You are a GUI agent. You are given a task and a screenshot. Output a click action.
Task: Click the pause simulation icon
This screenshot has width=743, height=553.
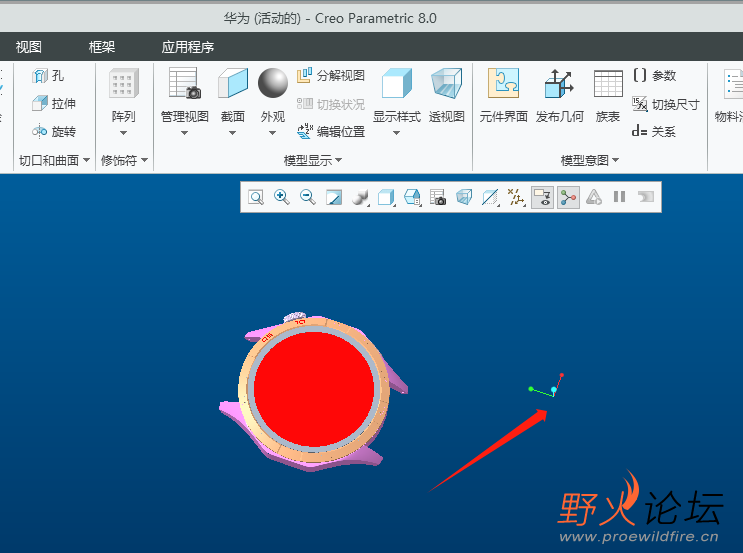coord(619,197)
